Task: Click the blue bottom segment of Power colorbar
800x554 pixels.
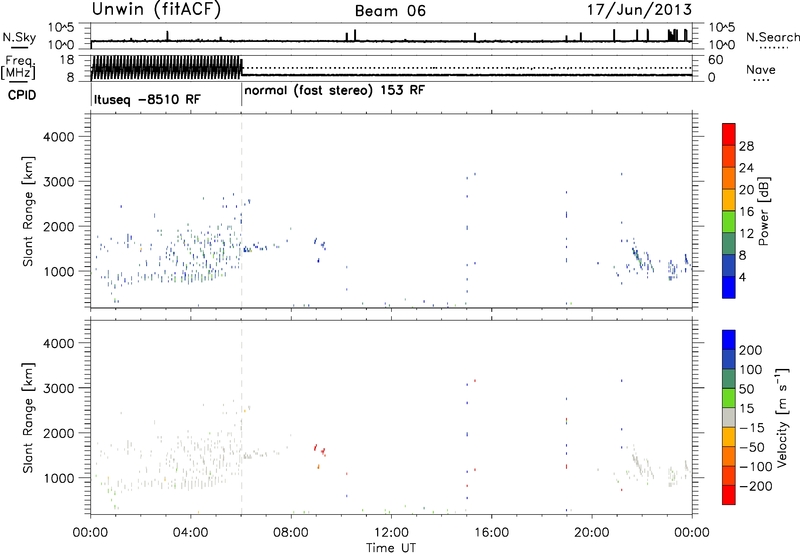Action: (x=729, y=287)
